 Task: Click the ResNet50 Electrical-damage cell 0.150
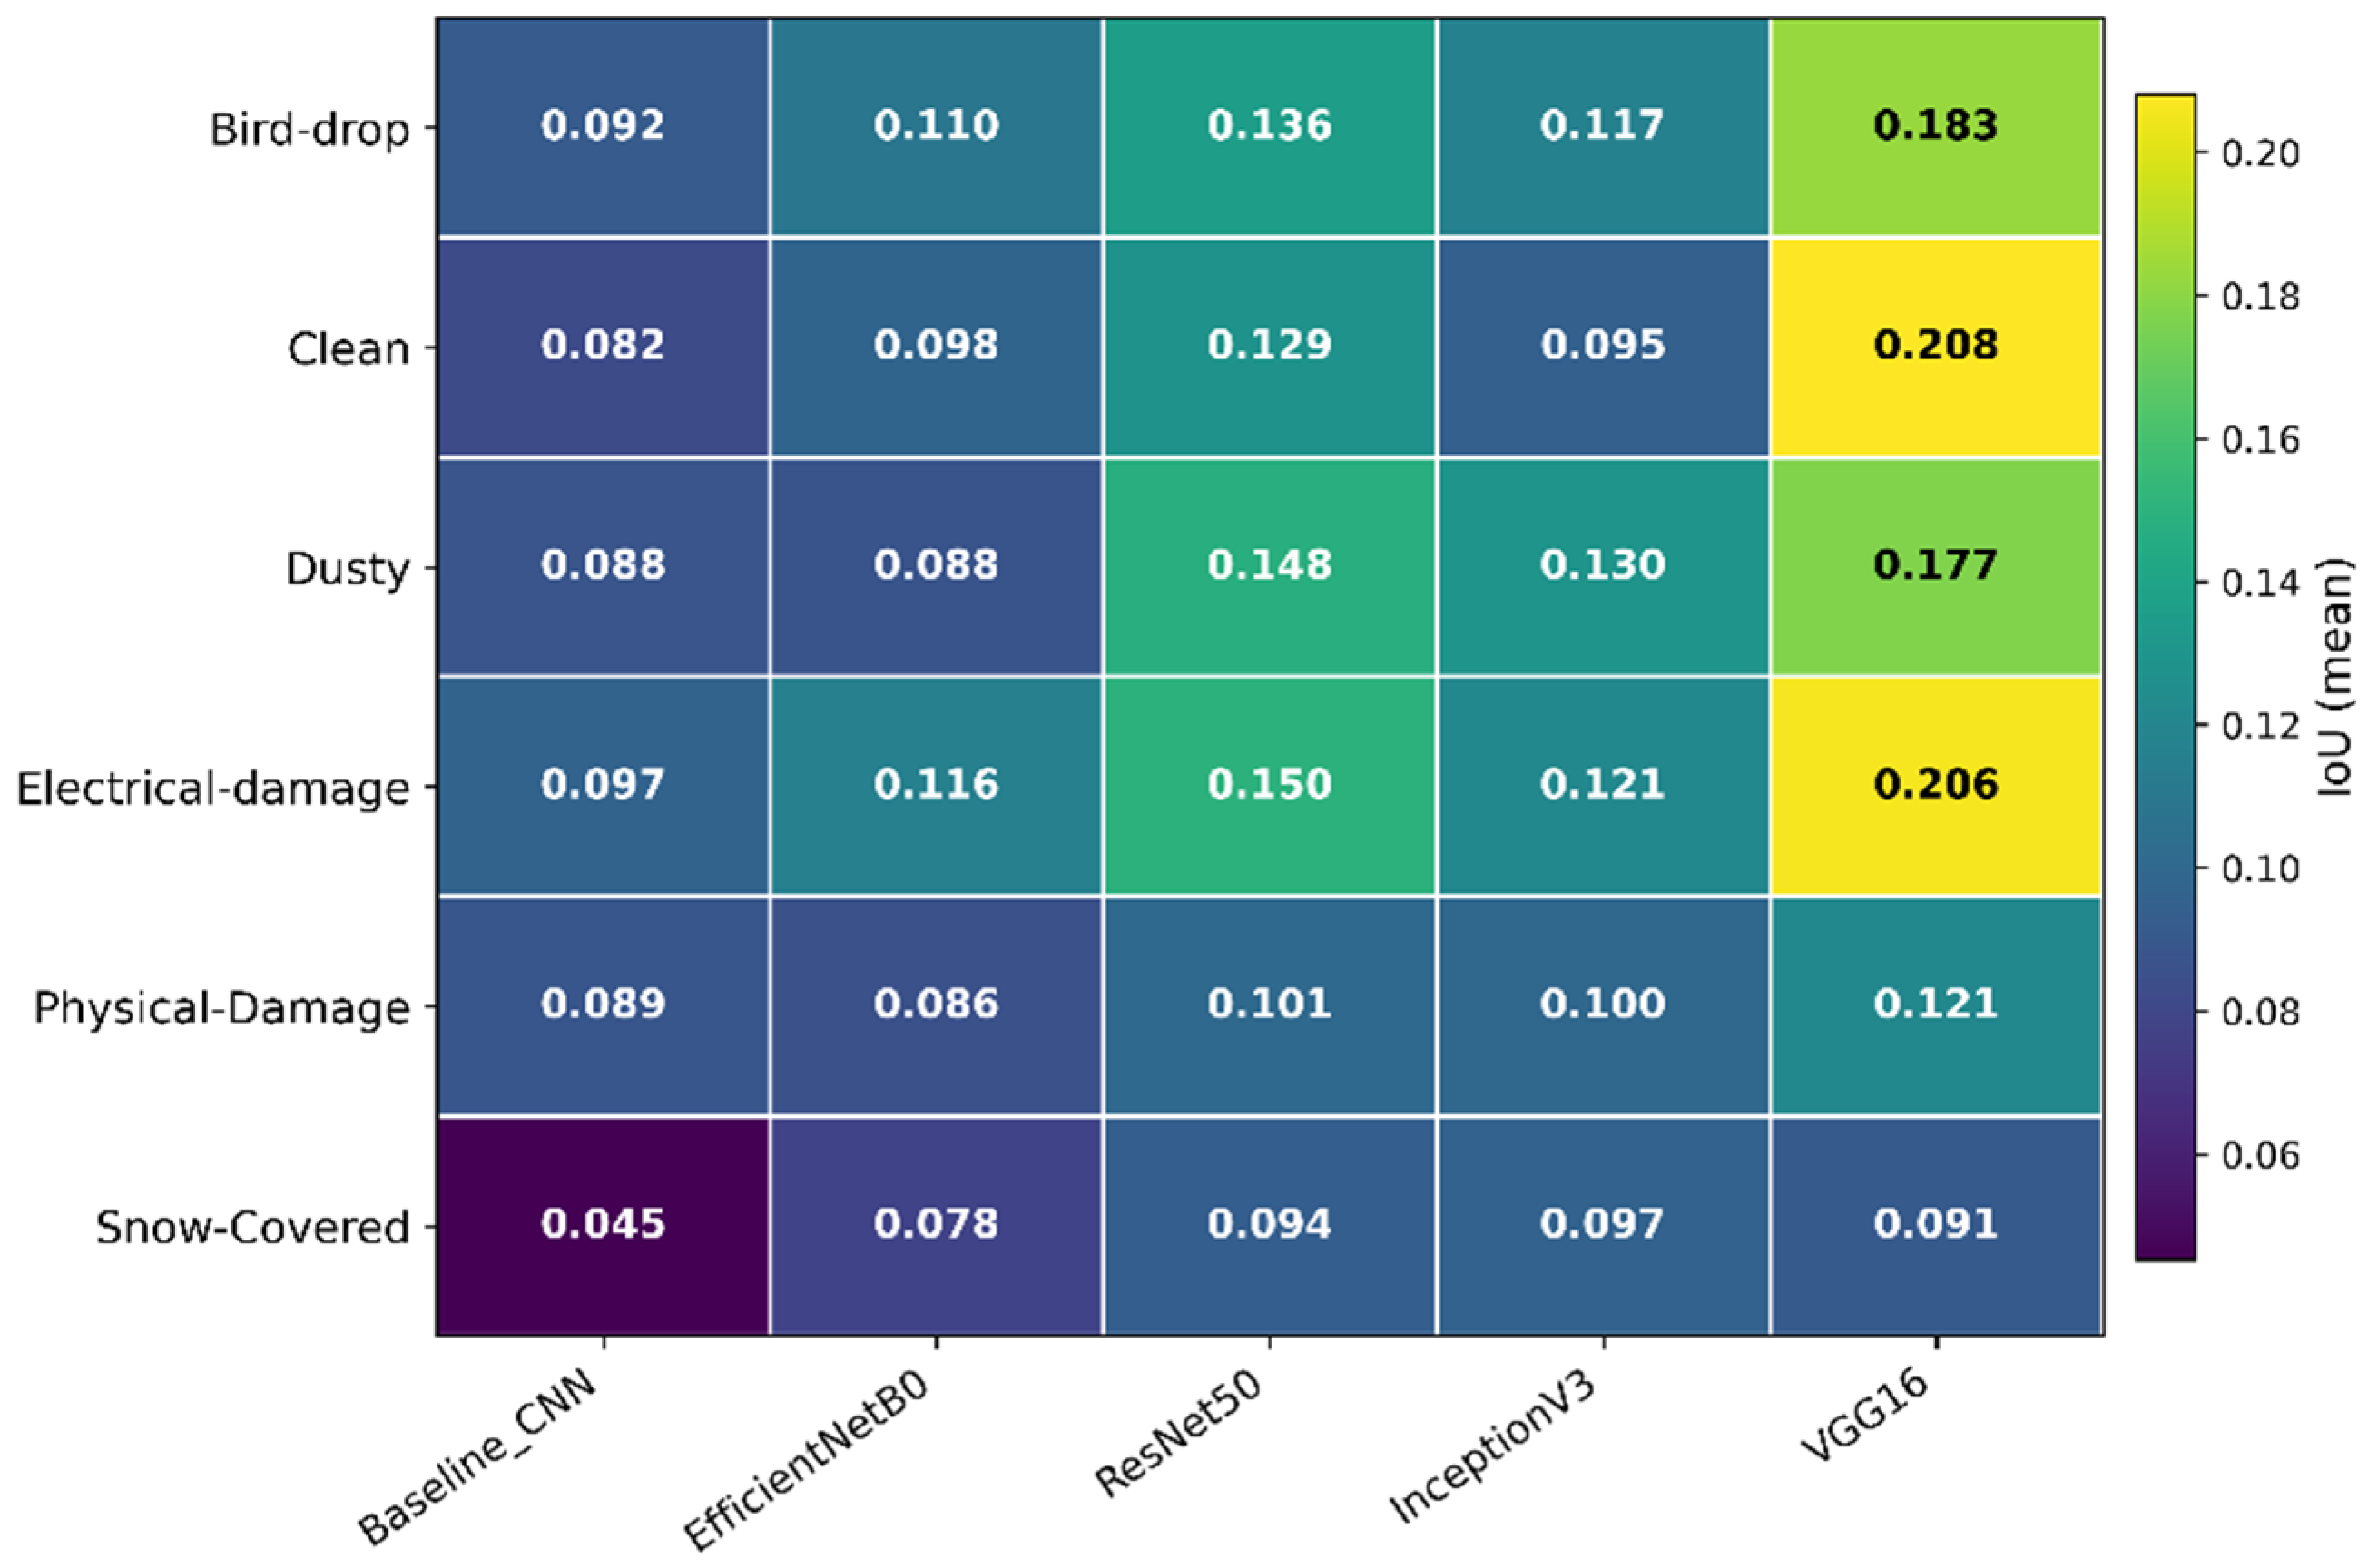[x=1270, y=786]
